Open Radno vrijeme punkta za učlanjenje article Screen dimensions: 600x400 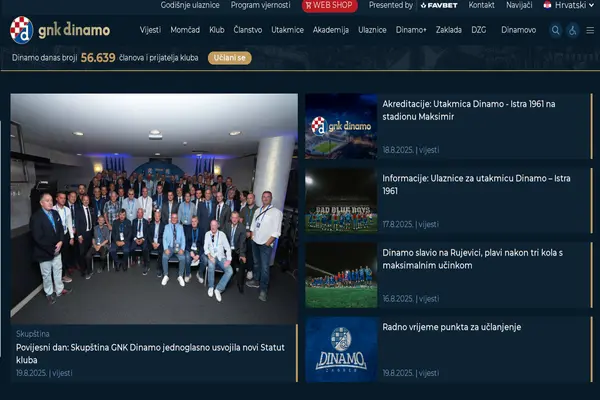point(451,327)
